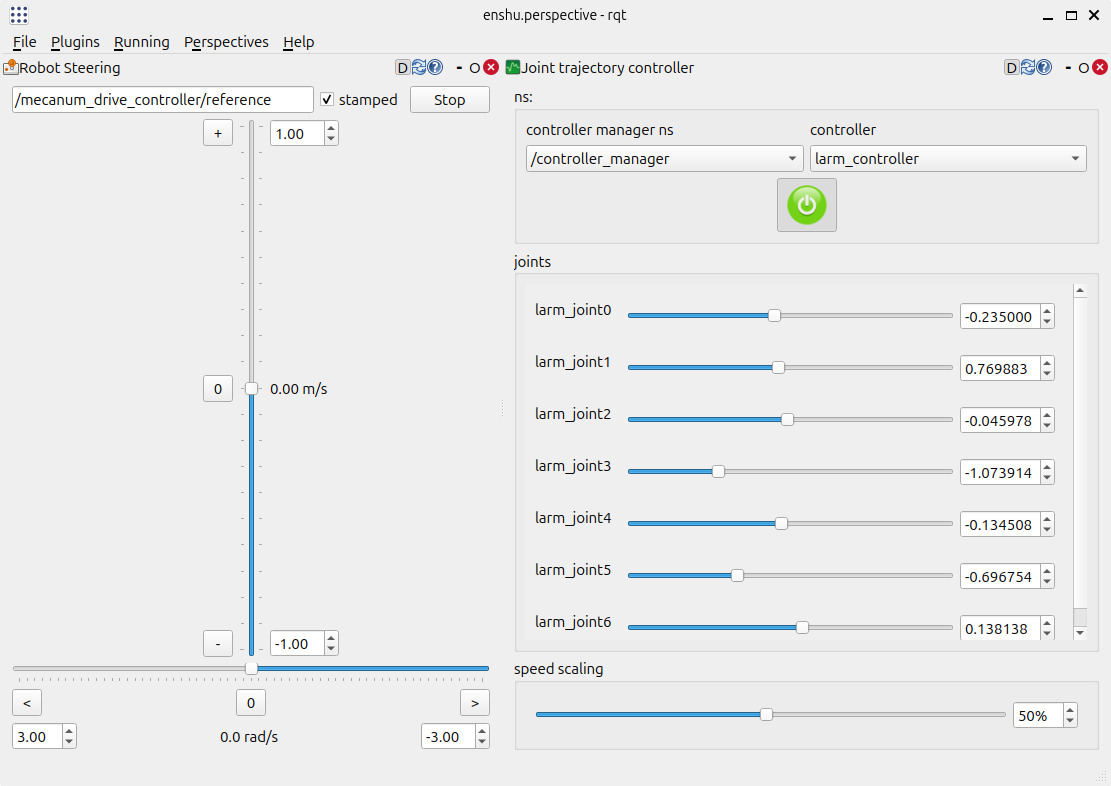Open the Perspectives menu
This screenshot has height=786, width=1111.
(226, 42)
